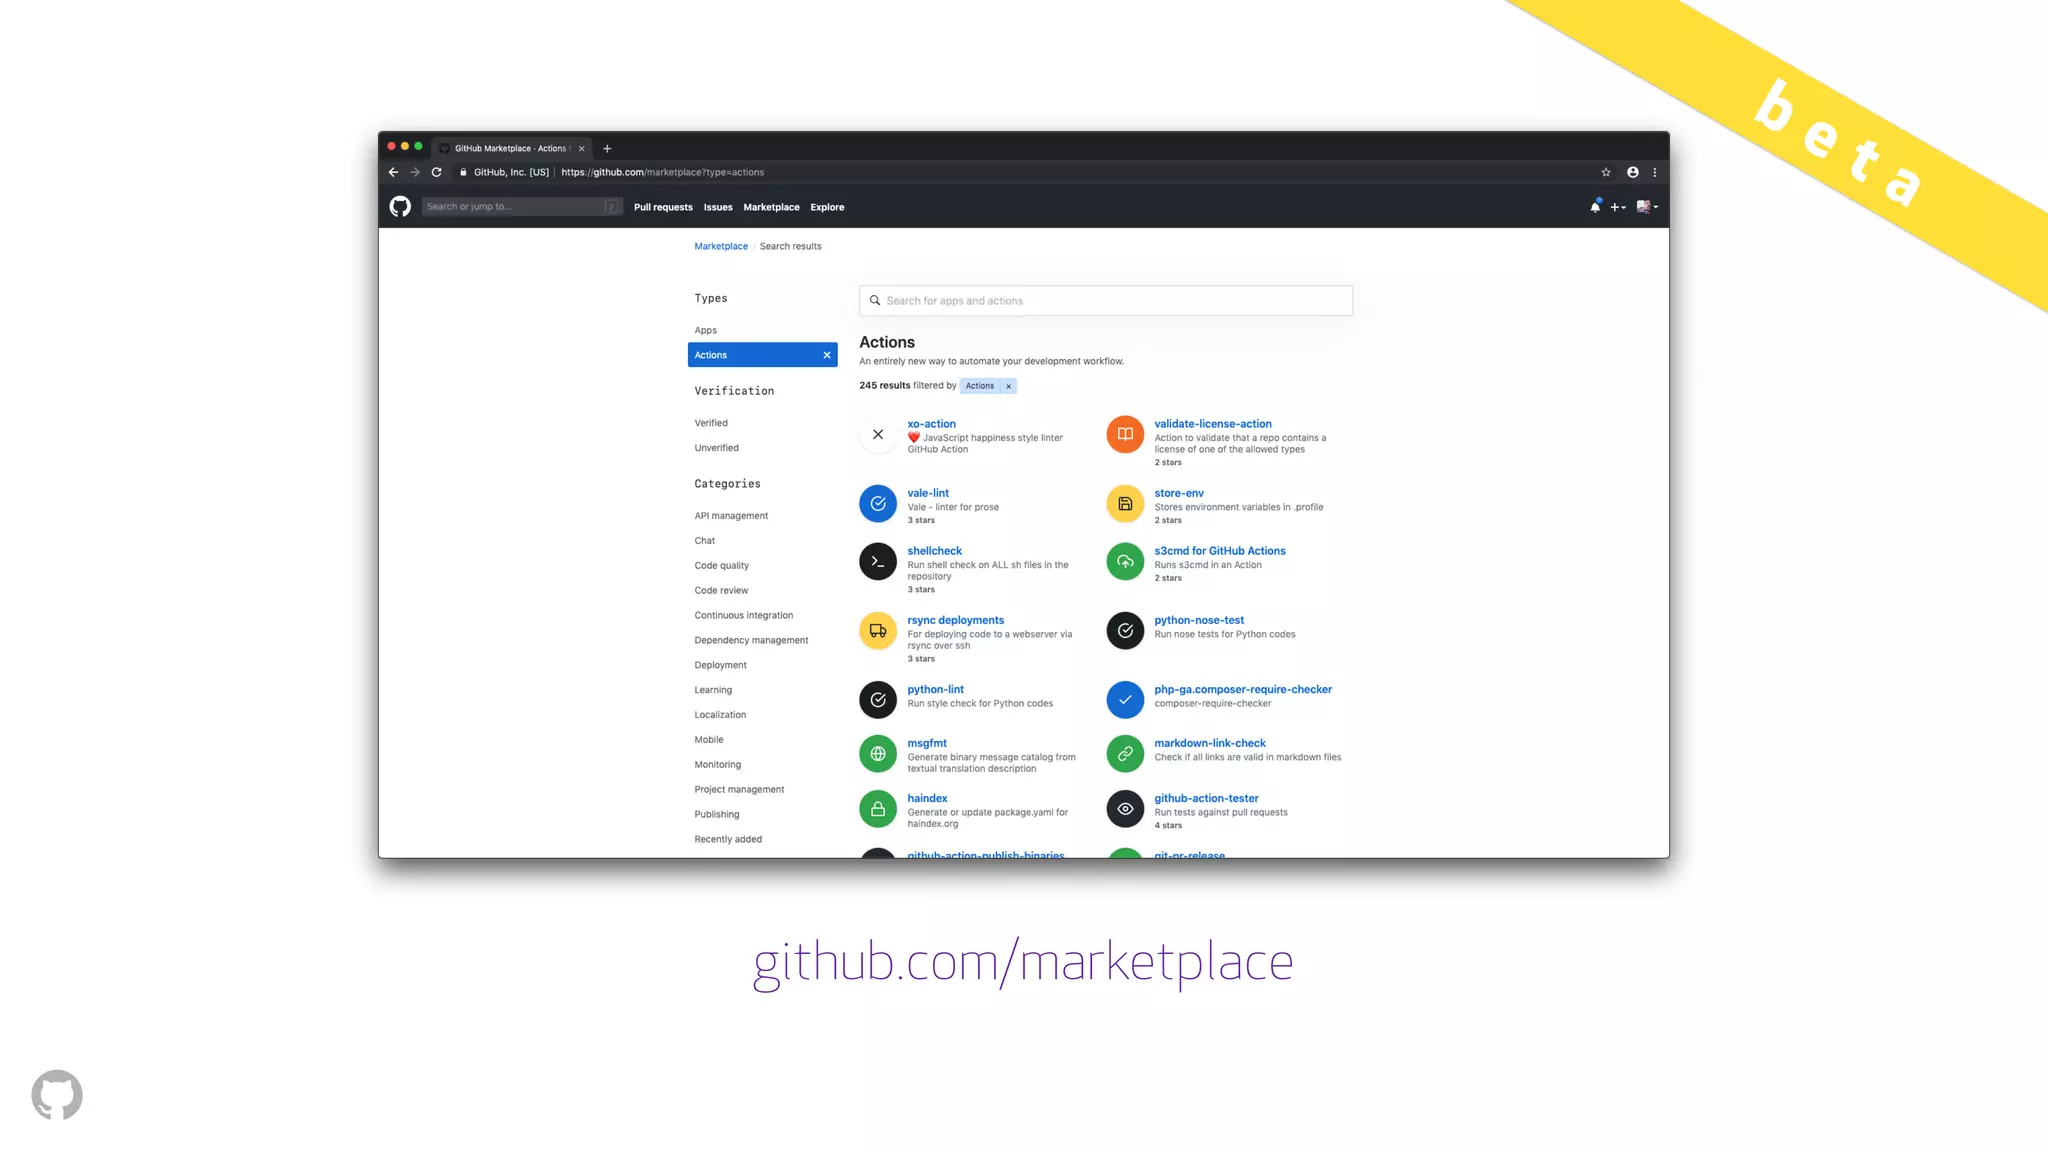Open Marketplace in the header nav
Screen dimensions: 2048x1152
(771, 207)
